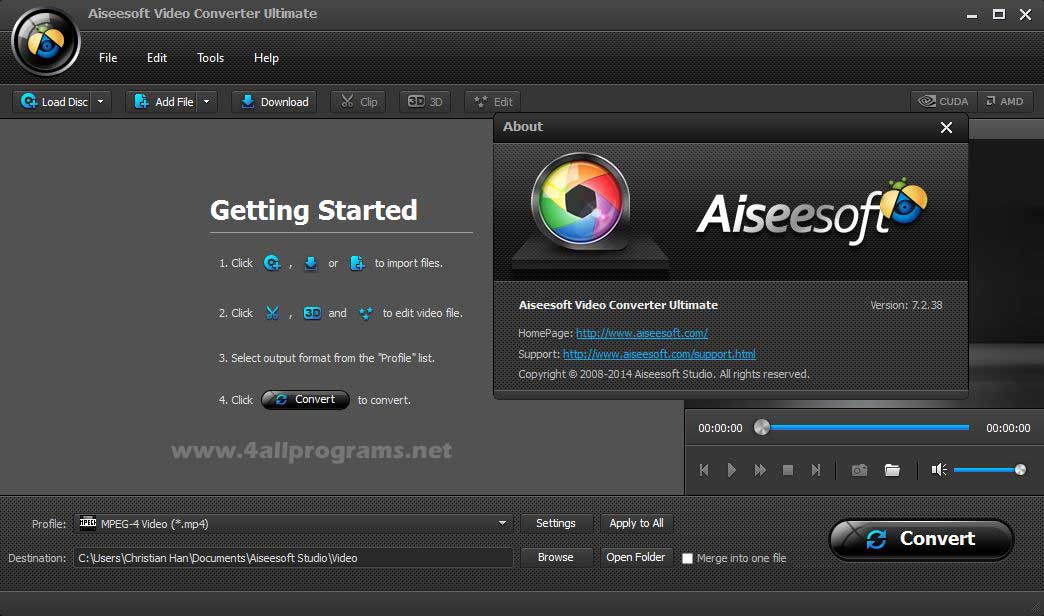Open the Tools menu
Screen dimensions: 1044x616
[210, 58]
